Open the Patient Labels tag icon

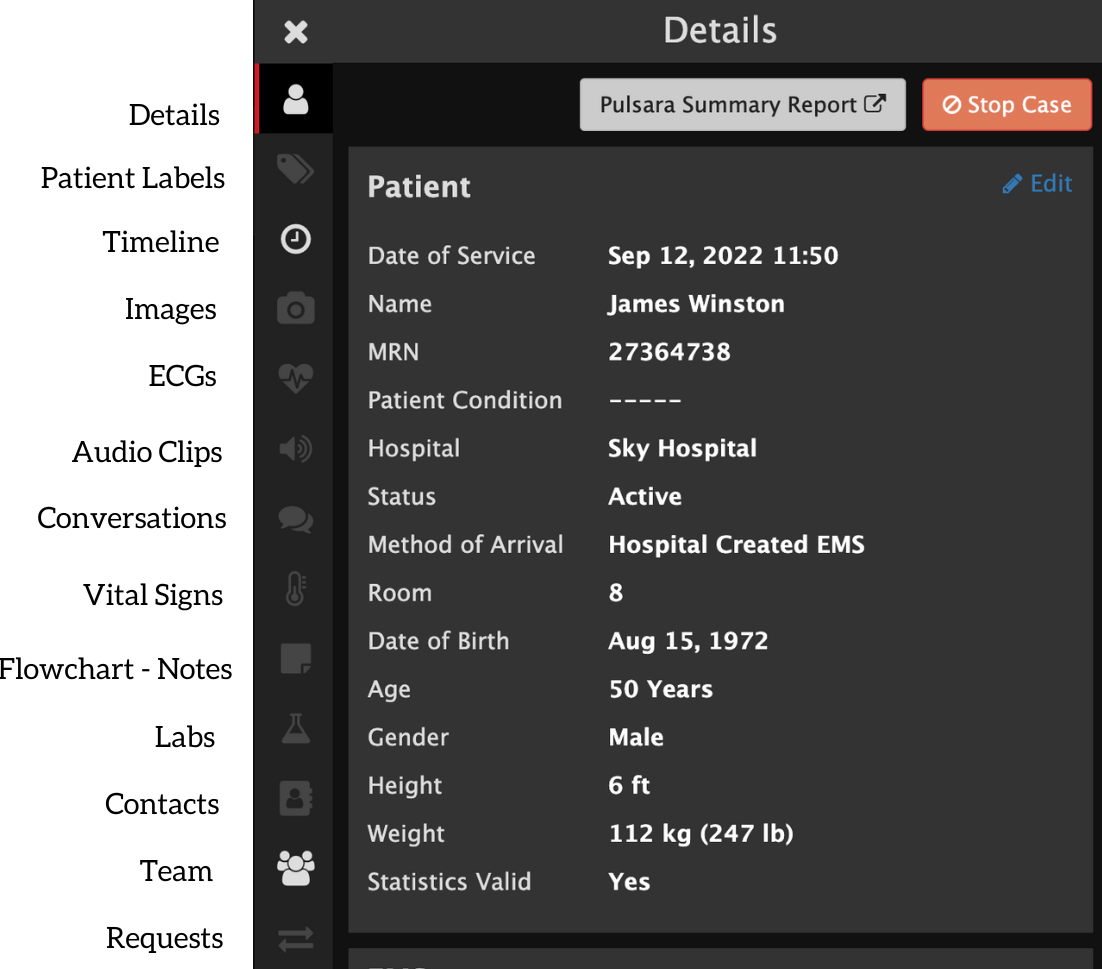pos(296,169)
